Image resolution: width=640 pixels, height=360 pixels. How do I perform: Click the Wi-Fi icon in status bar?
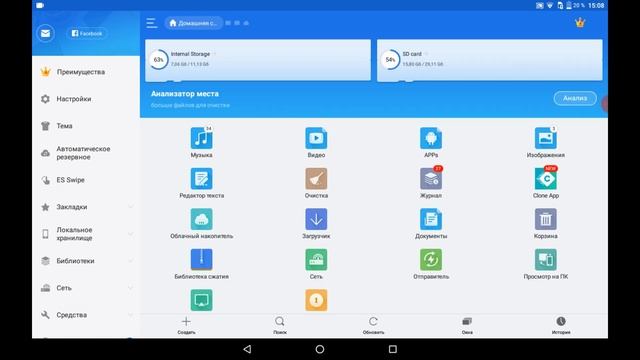click(550, 5)
